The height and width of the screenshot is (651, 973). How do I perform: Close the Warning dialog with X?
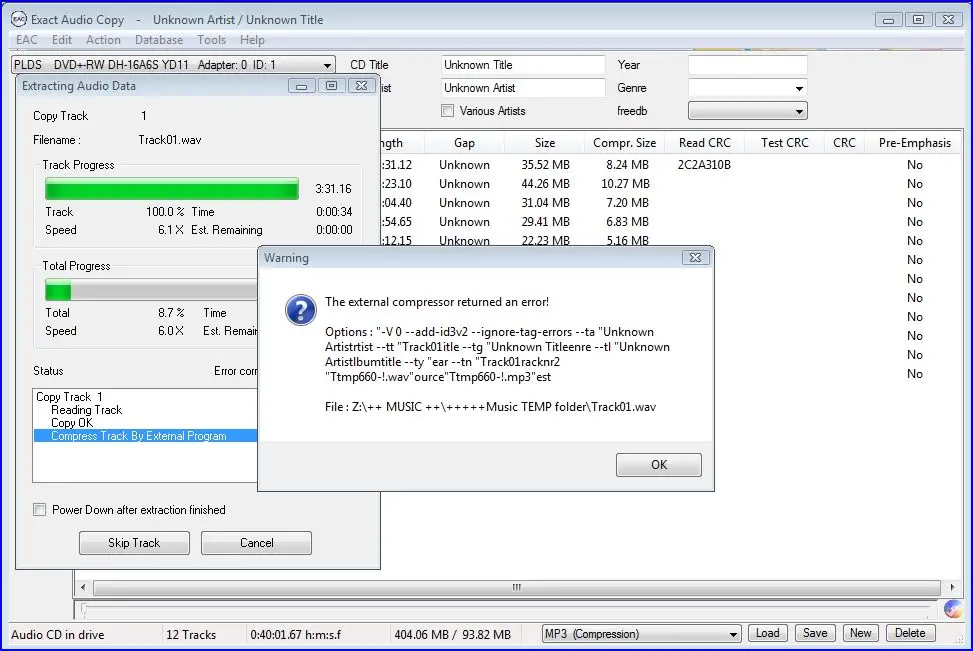point(695,258)
